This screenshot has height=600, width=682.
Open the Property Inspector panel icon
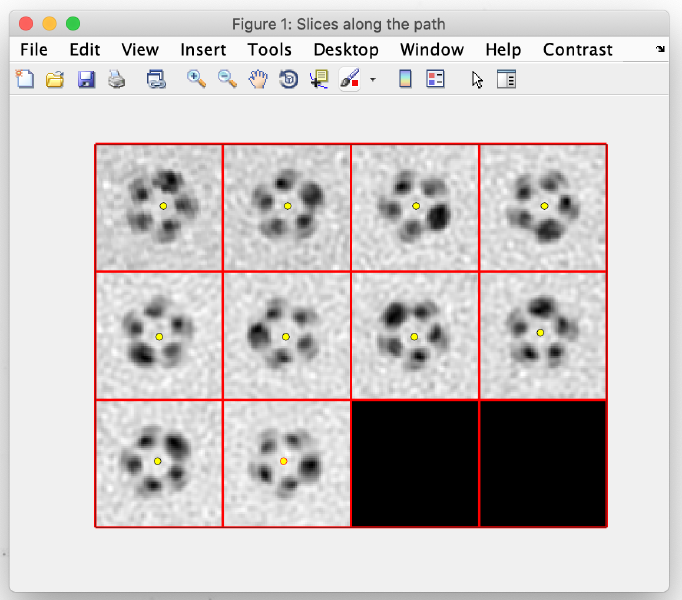click(x=506, y=79)
